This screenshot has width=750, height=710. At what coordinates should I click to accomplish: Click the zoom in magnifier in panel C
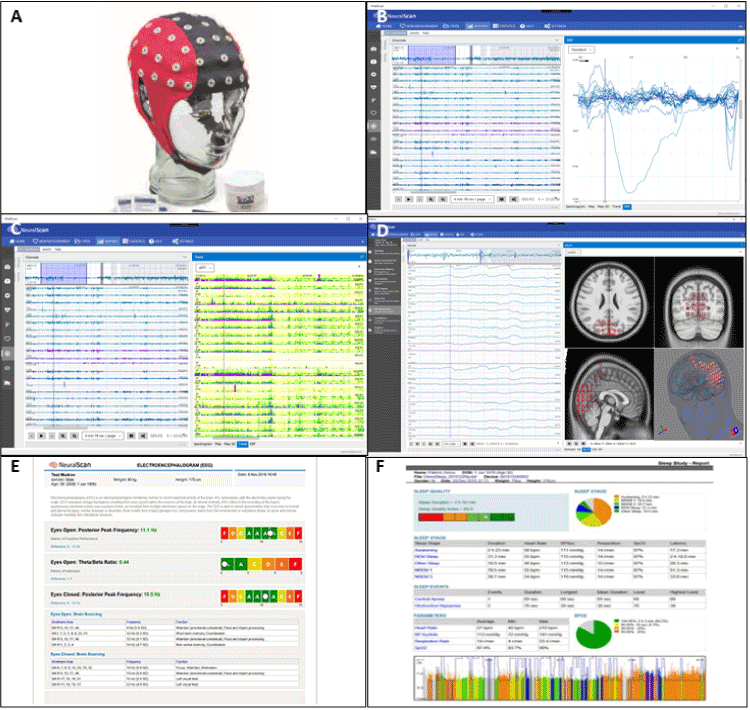coord(63,436)
